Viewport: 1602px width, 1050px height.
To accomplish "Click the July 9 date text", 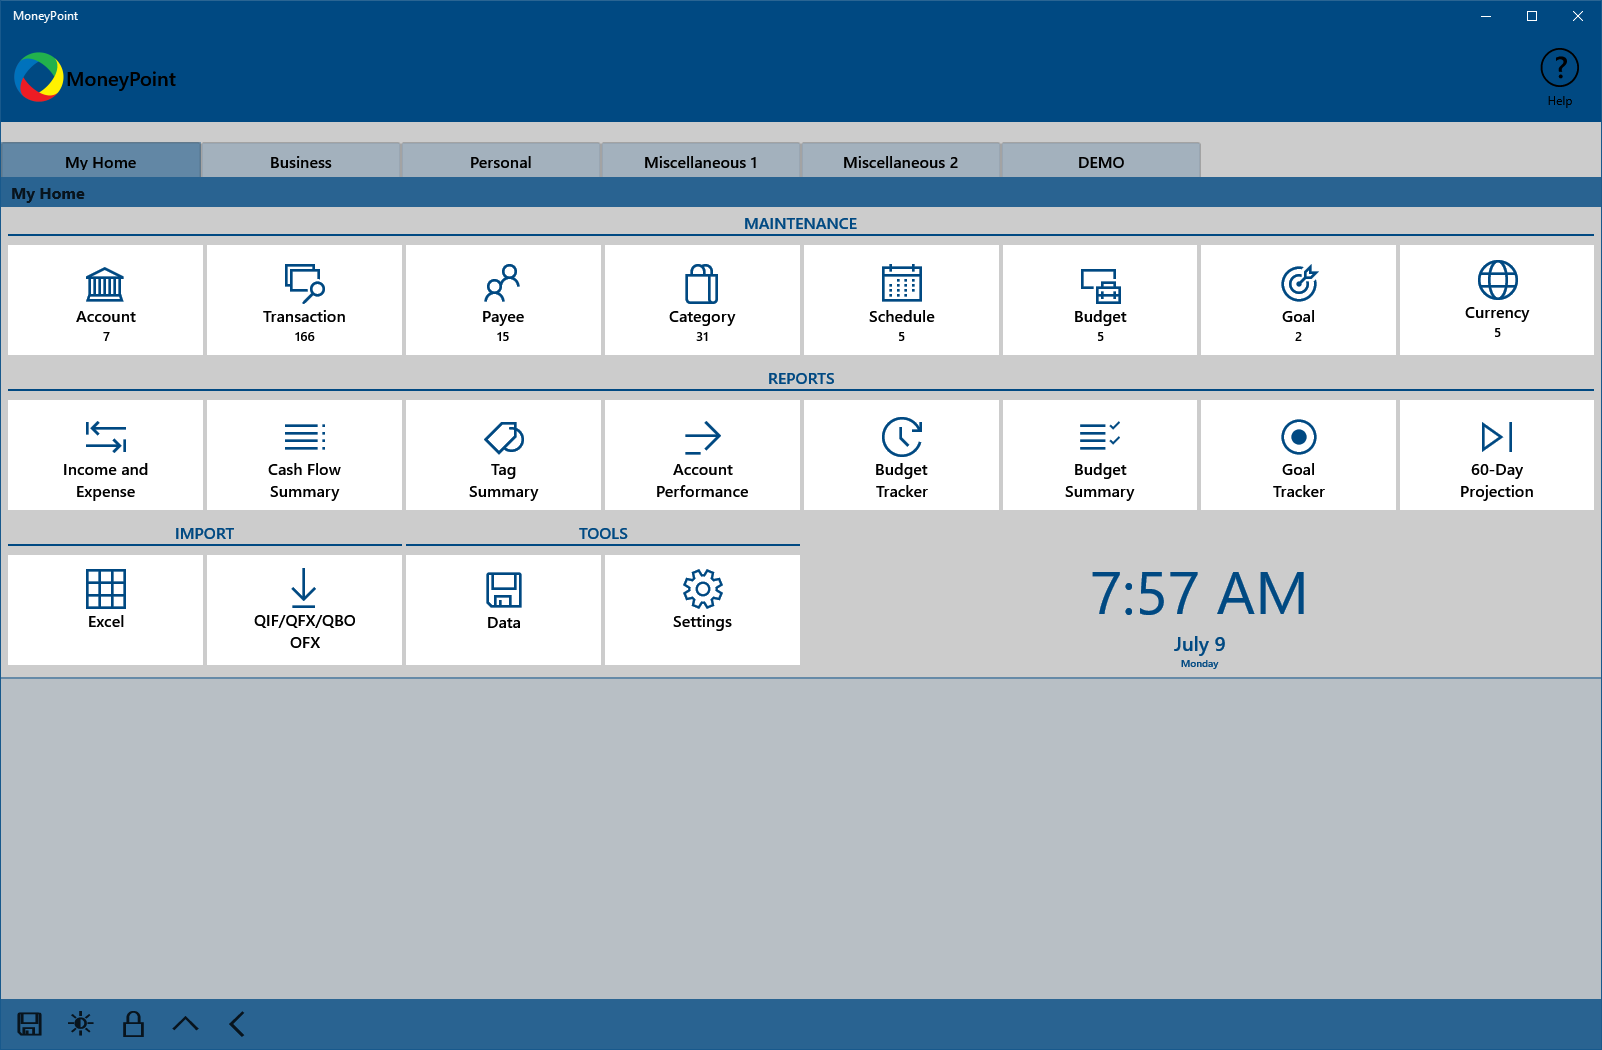I will [x=1199, y=644].
